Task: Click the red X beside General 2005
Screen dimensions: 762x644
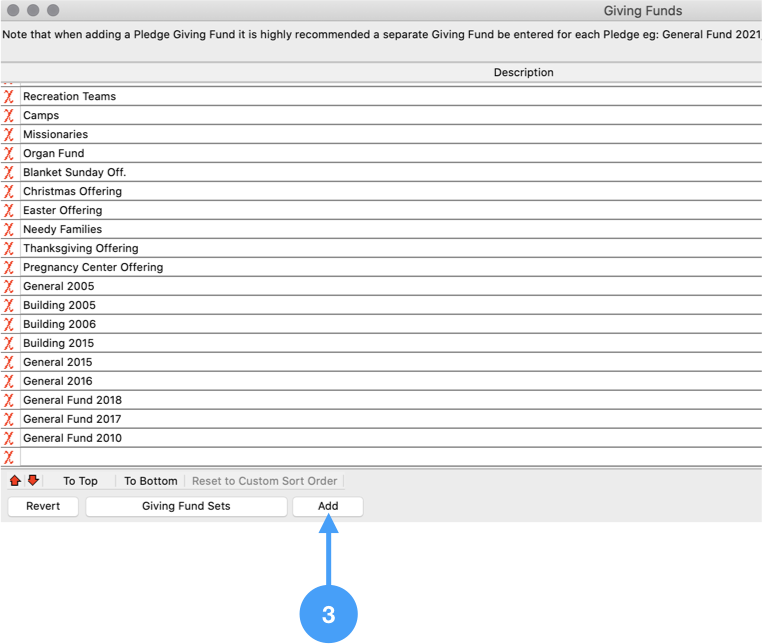Action: [9, 286]
